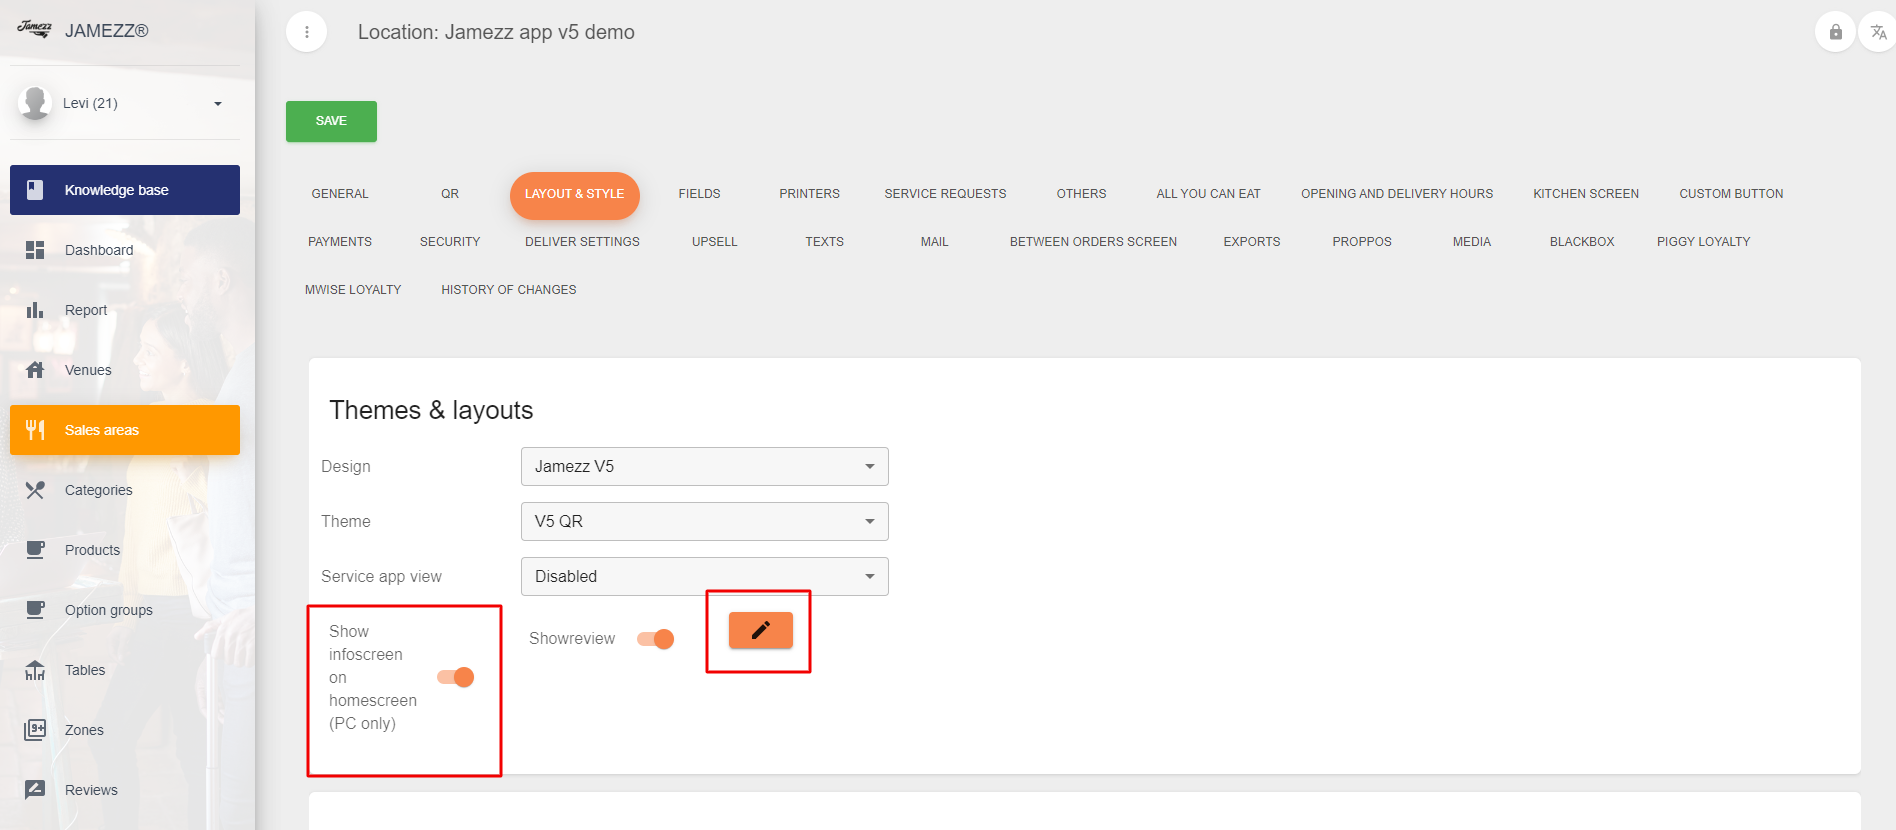This screenshot has height=830, width=1896.
Task: Open Venues label in sidebar
Action: [x=88, y=370]
